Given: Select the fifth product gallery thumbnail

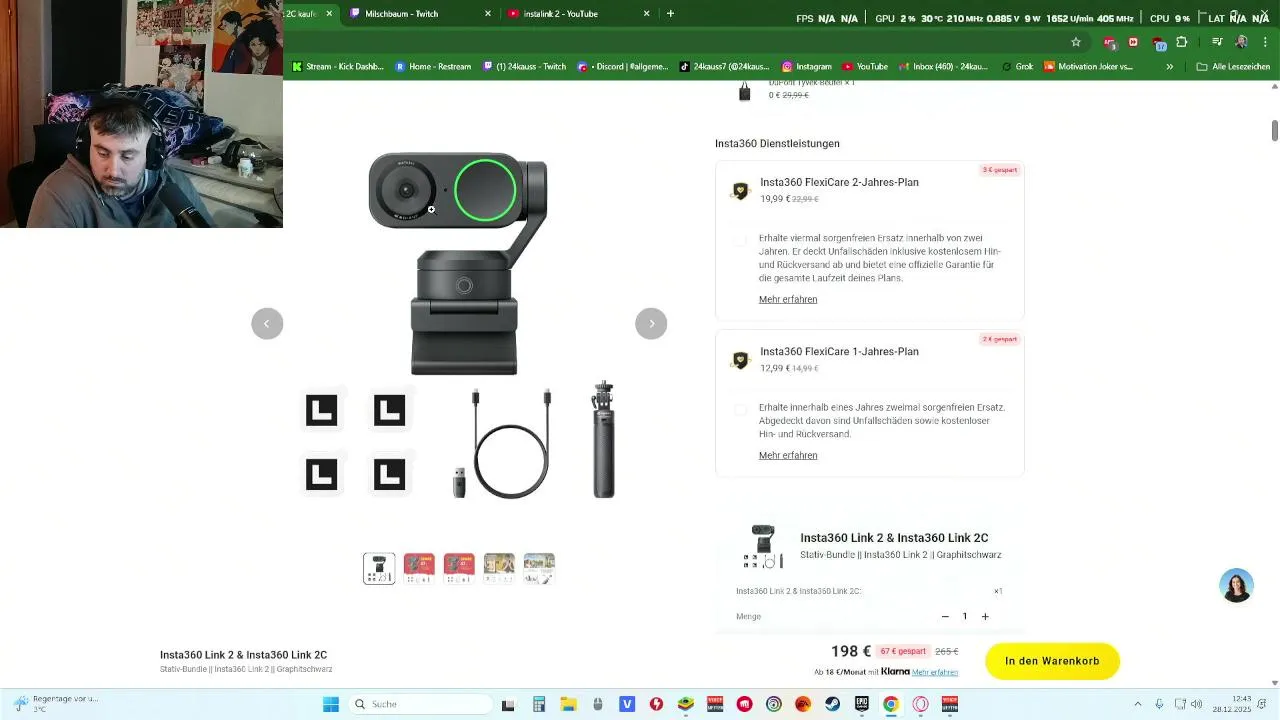Looking at the screenshot, I should coord(539,568).
